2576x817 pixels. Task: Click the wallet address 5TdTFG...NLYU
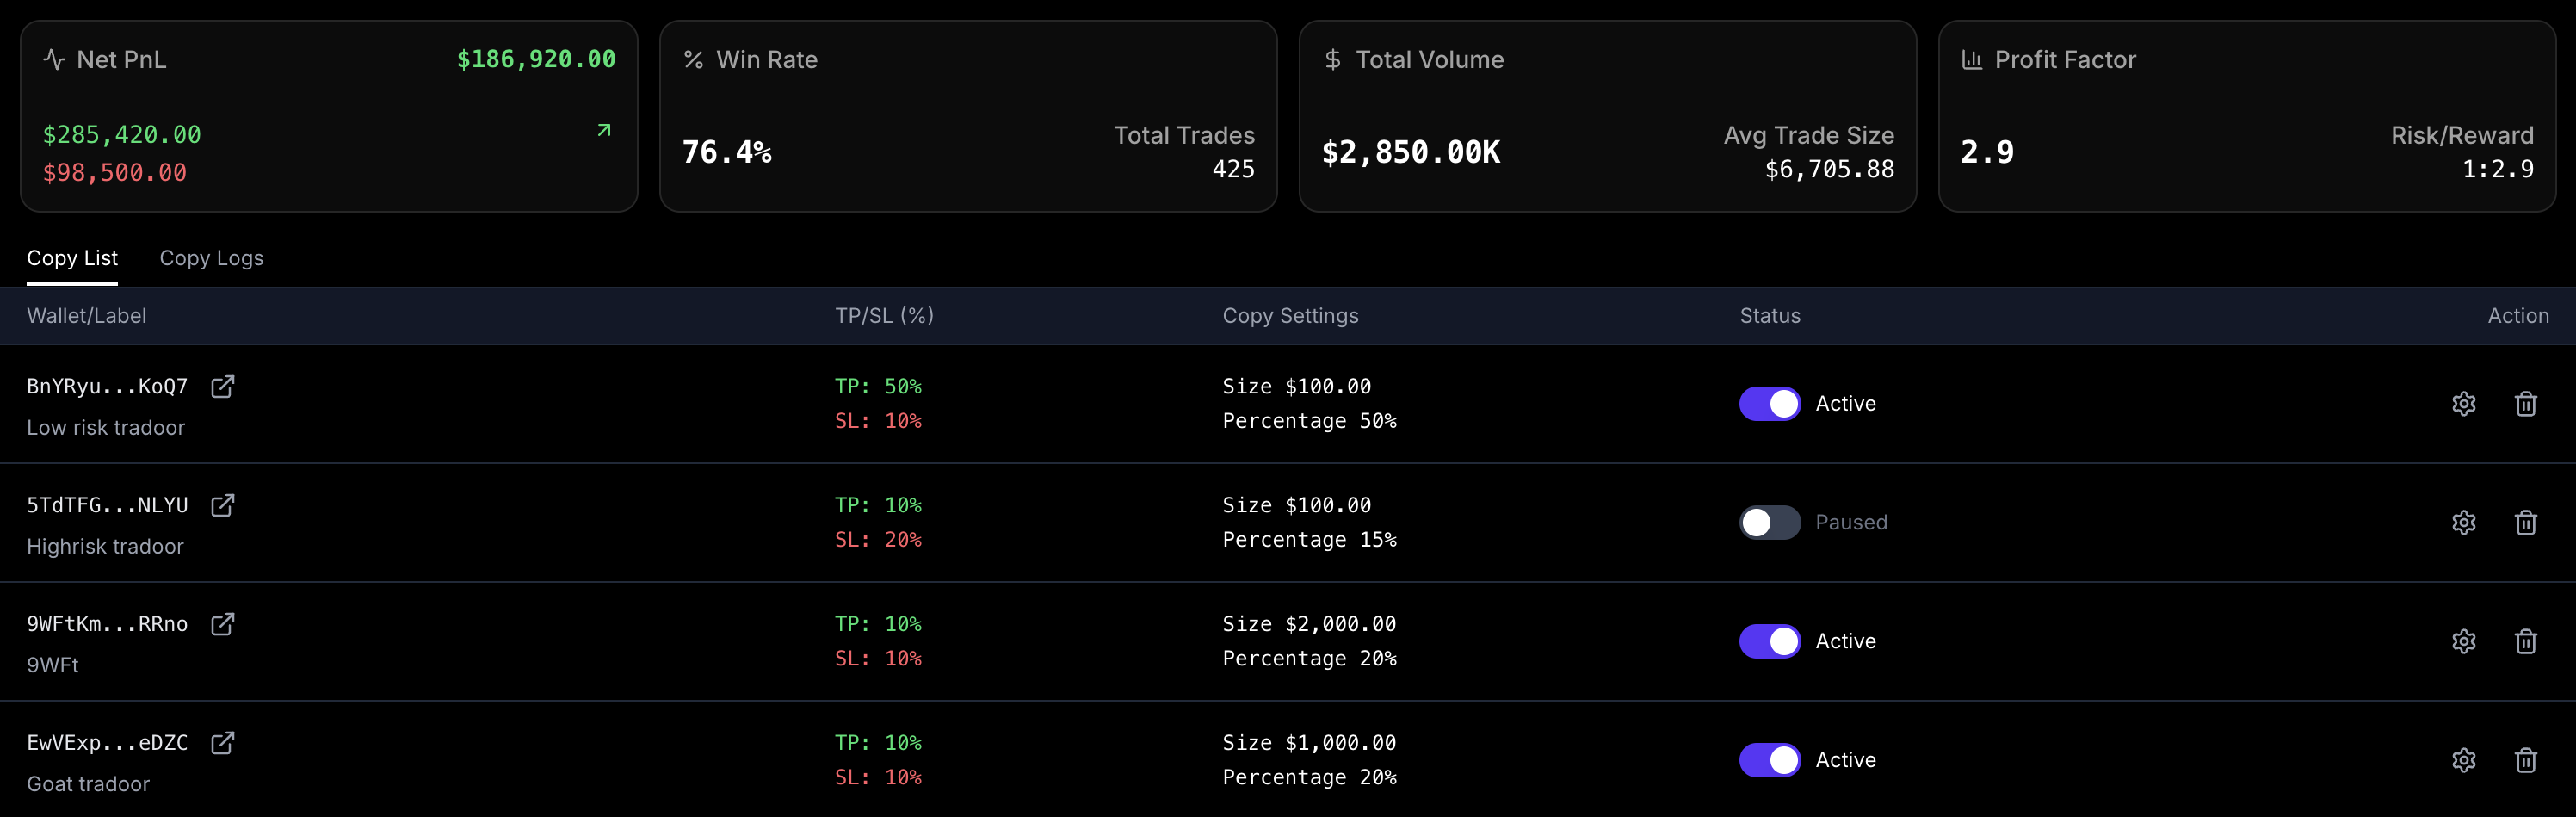108,505
